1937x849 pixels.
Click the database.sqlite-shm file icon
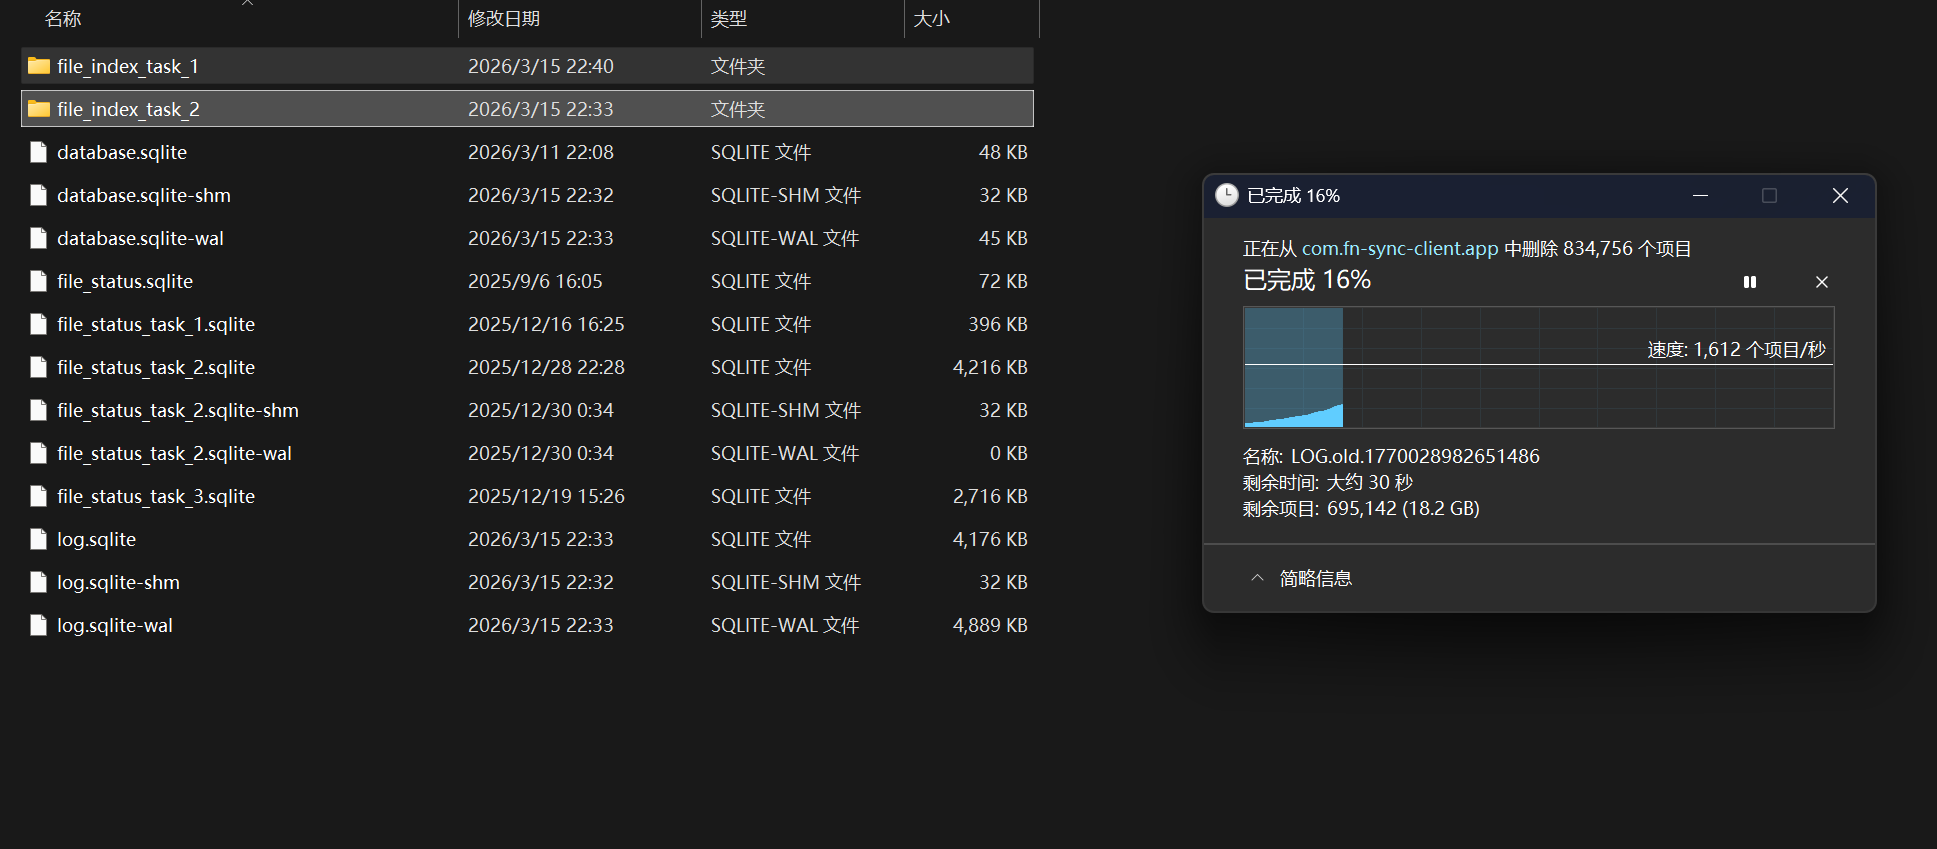(x=39, y=195)
